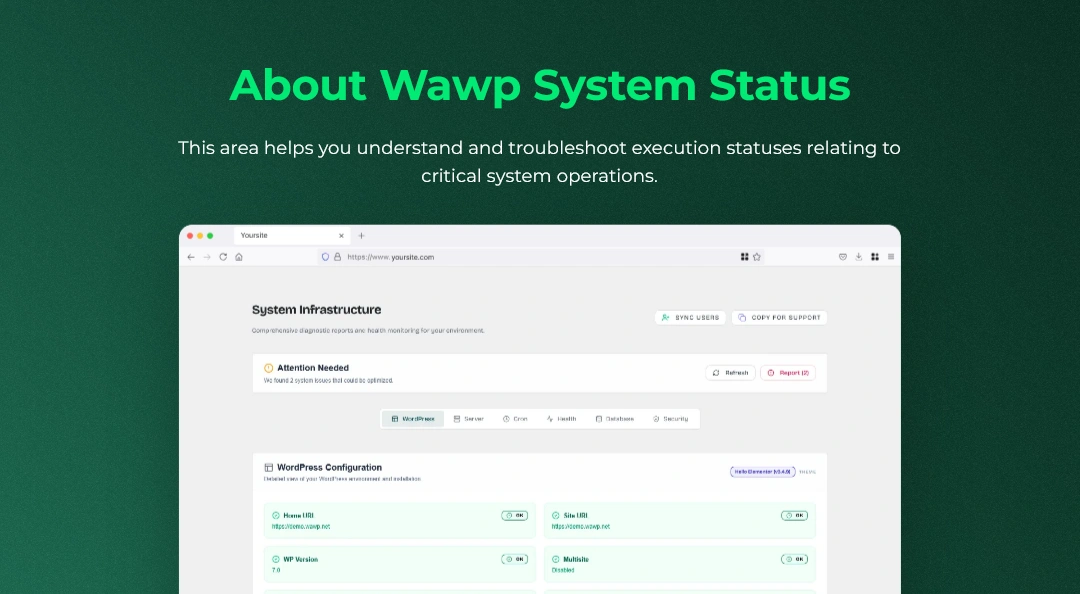Click the OK badge on WP Version
Viewport: 1080px width, 594px height.
515,560
